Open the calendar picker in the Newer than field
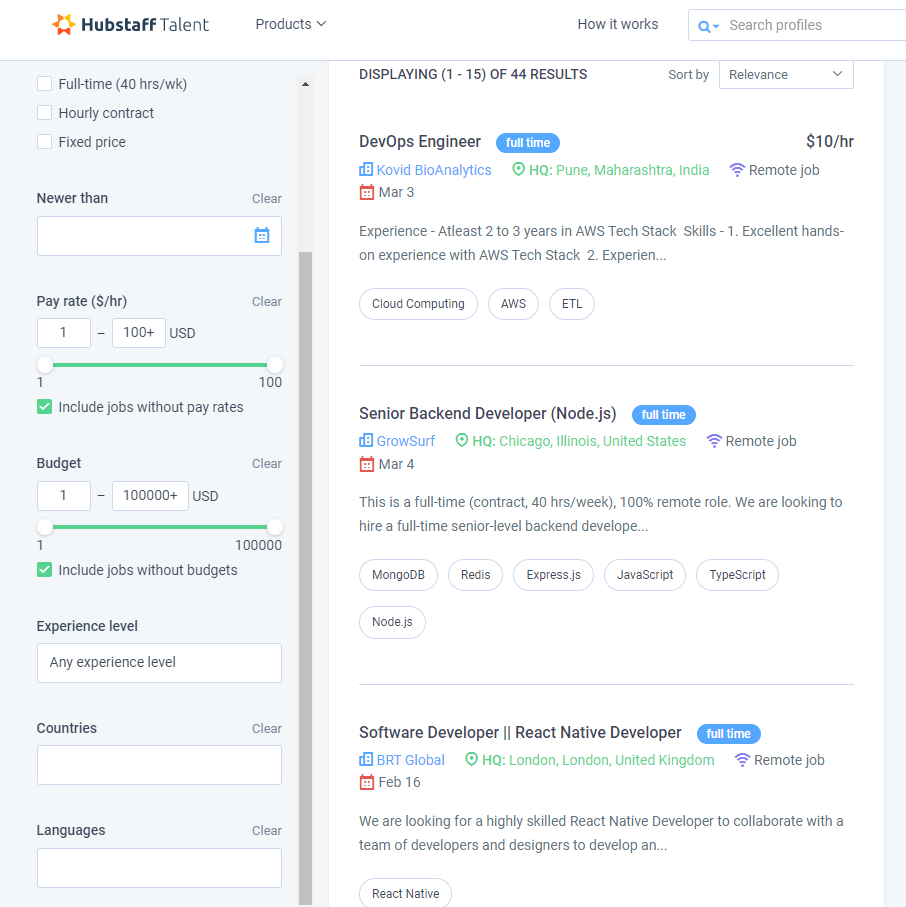Image resolution: width=906 pixels, height=907 pixels. (x=262, y=235)
